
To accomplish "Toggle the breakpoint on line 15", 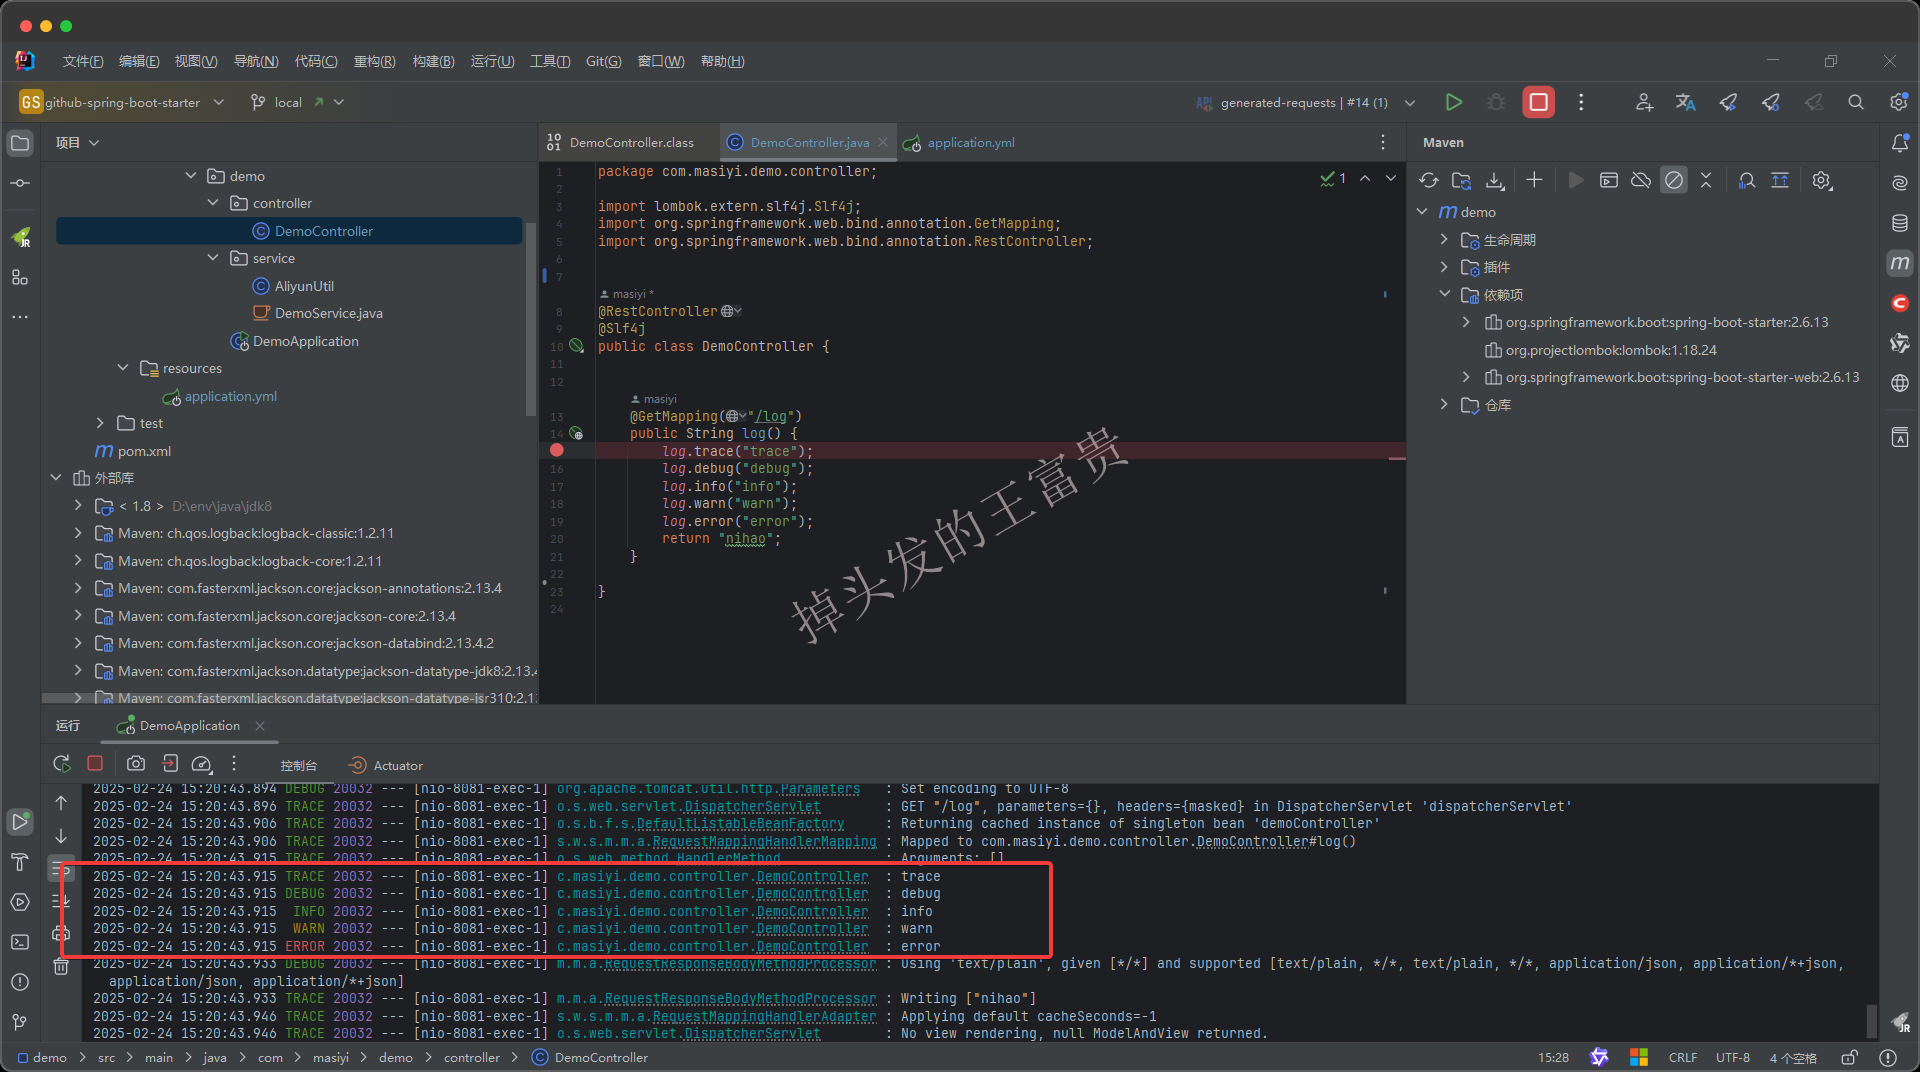I will click(557, 450).
